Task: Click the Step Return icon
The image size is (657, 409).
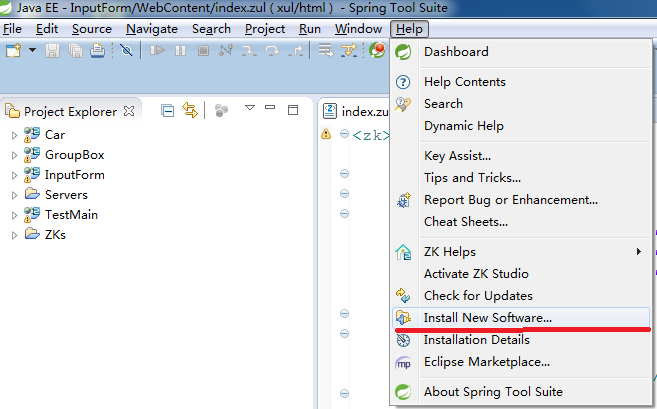Action: (x=296, y=51)
